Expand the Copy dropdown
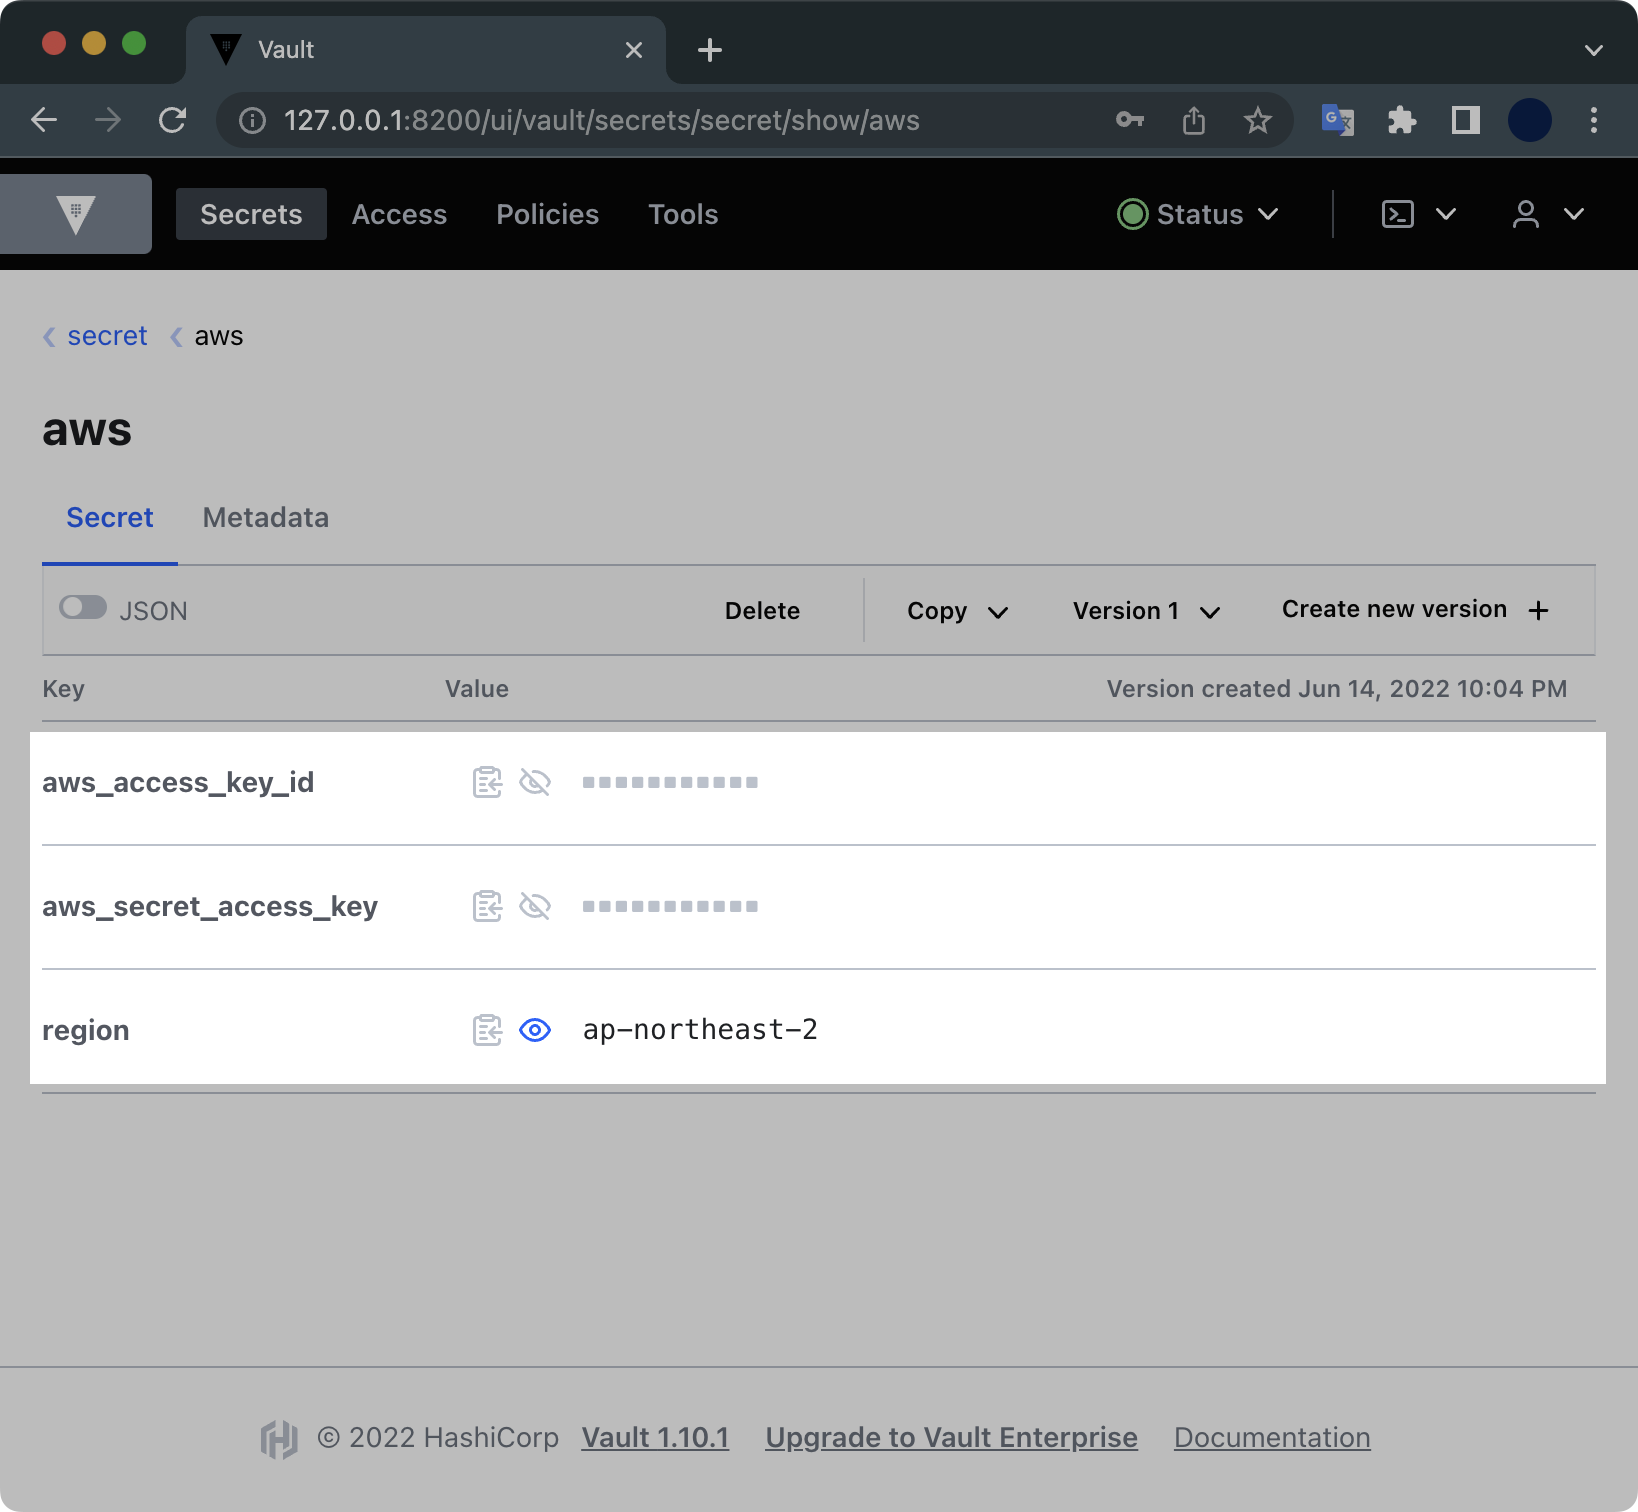Image resolution: width=1638 pixels, height=1512 pixels. 956,611
